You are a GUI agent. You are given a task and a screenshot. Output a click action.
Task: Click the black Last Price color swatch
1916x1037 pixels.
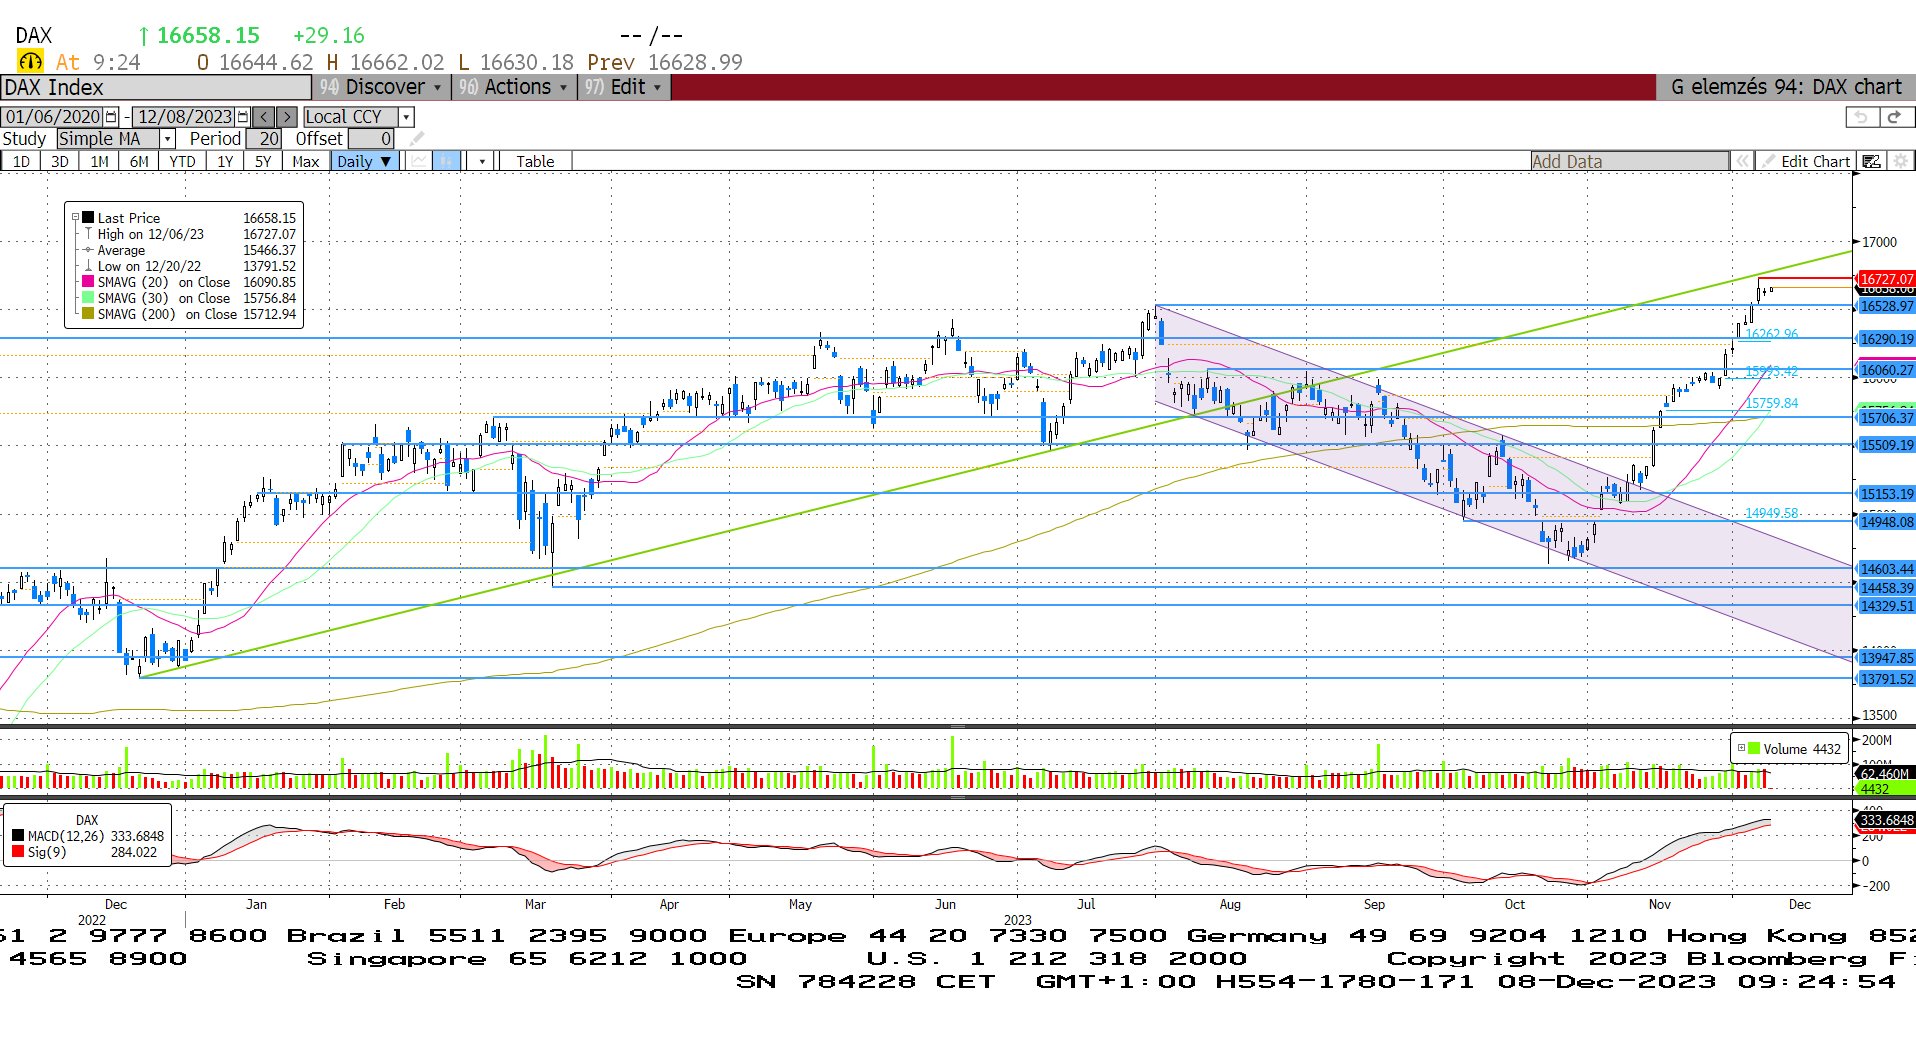pos(88,218)
